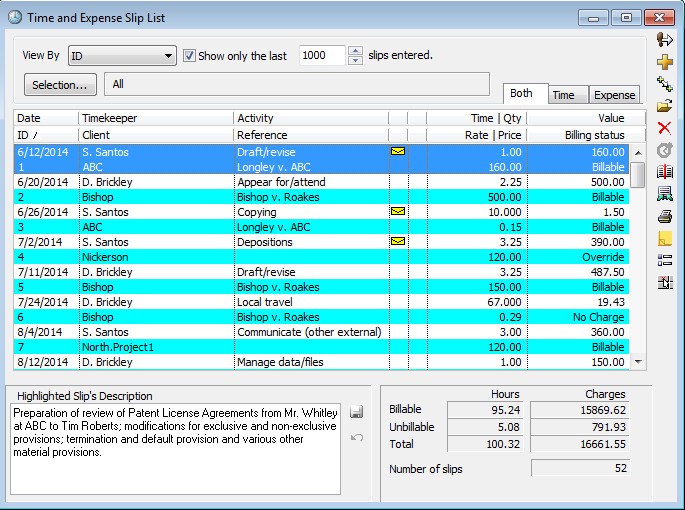Click the Client column header
Viewport: 685px width, 510px height.
[156, 135]
